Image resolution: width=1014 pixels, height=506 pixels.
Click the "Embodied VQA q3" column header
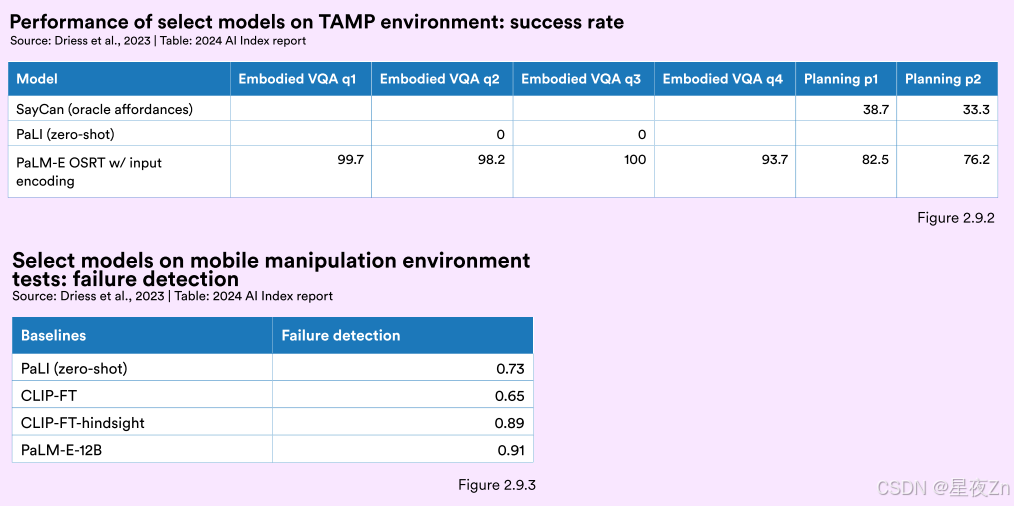(x=584, y=80)
